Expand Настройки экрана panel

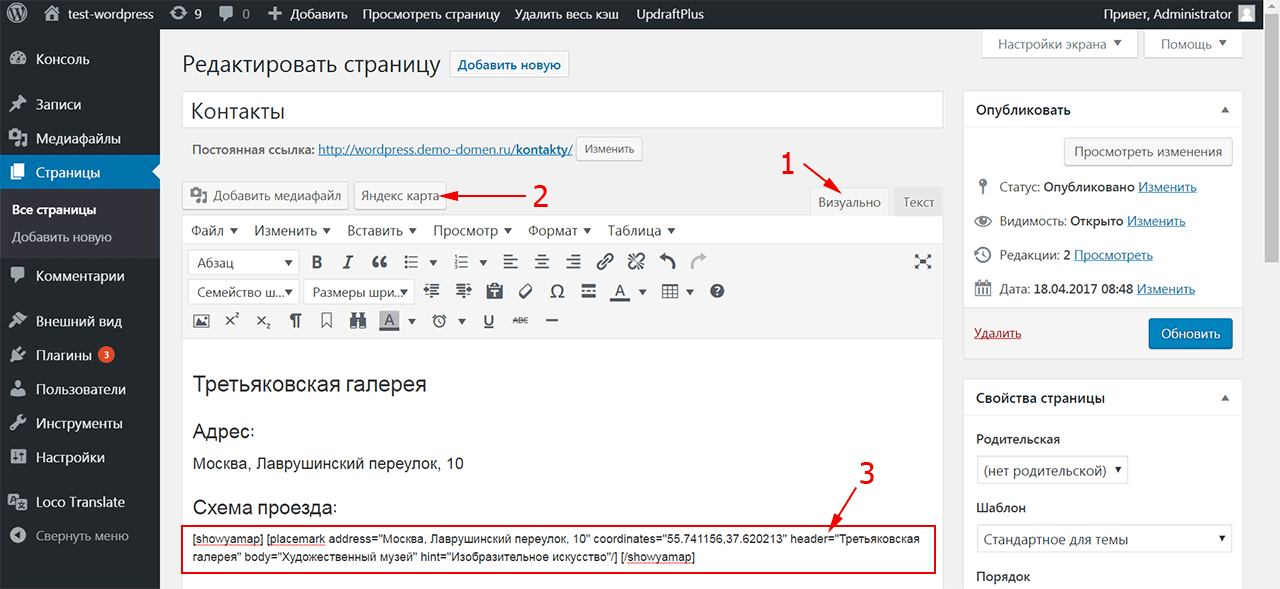(1061, 44)
